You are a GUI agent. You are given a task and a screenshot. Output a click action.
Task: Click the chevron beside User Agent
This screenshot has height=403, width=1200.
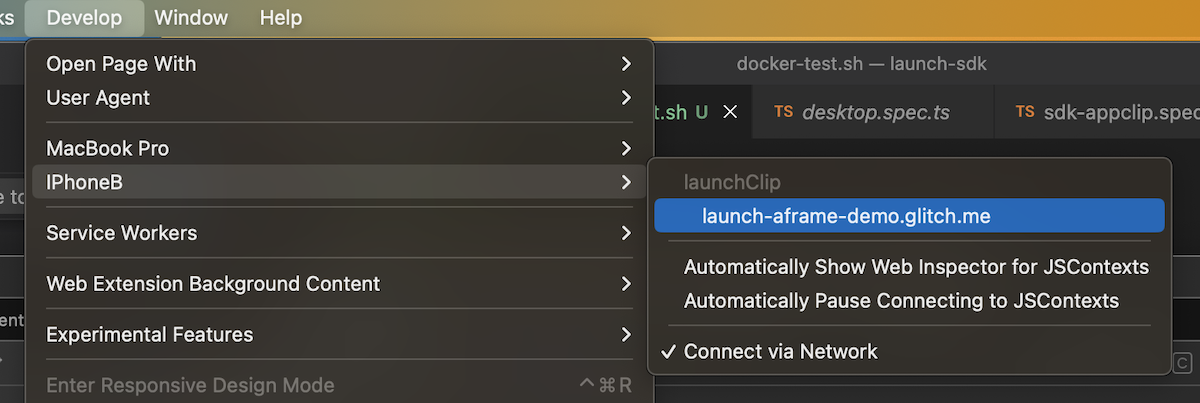coord(626,98)
